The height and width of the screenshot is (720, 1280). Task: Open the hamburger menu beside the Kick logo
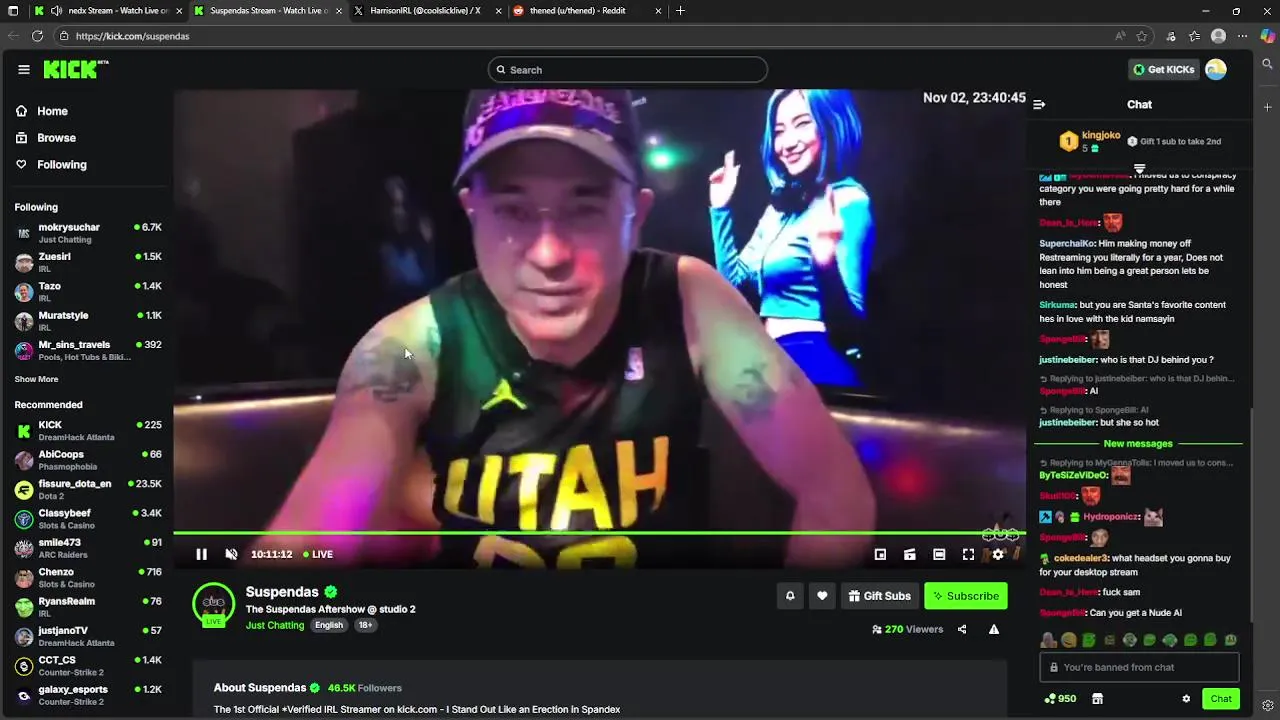[x=23, y=69]
